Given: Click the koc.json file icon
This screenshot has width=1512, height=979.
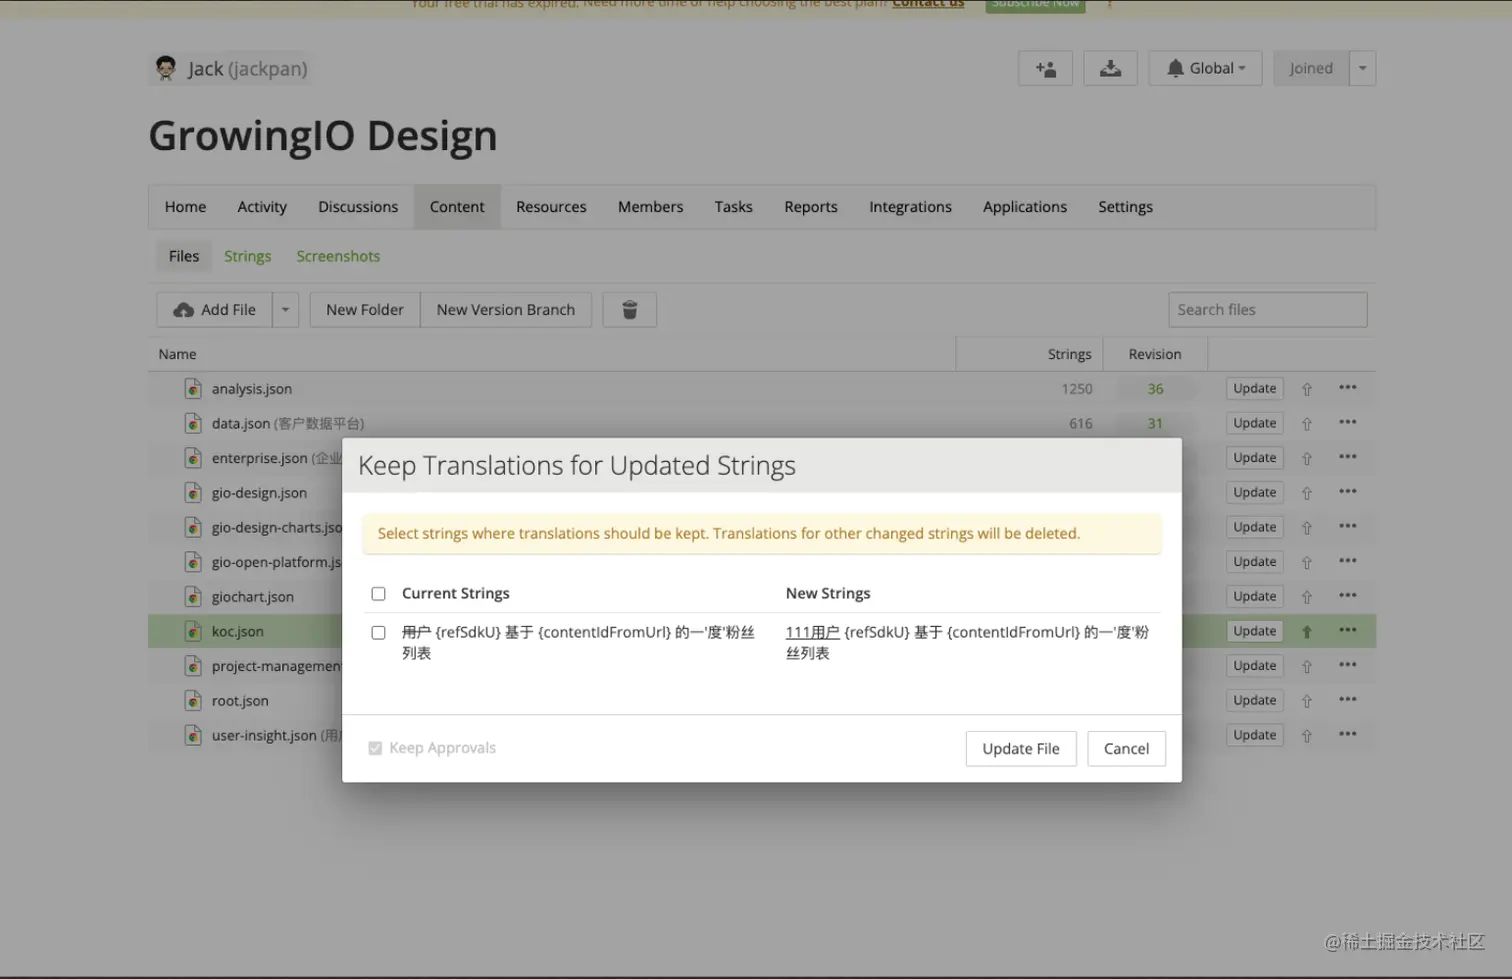Looking at the screenshot, I should point(193,631).
